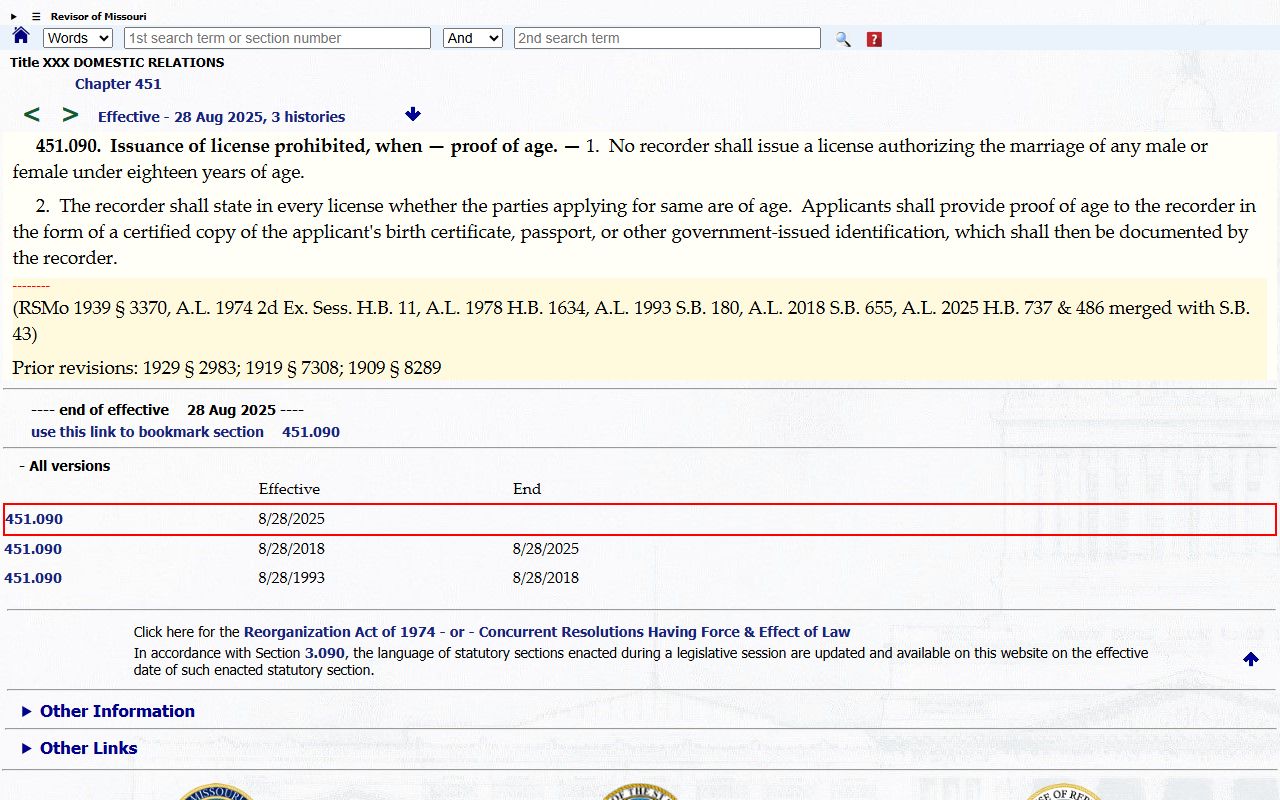Open the 451.090 version effective 8/28/1993
The image size is (1280, 800).
point(33,578)
